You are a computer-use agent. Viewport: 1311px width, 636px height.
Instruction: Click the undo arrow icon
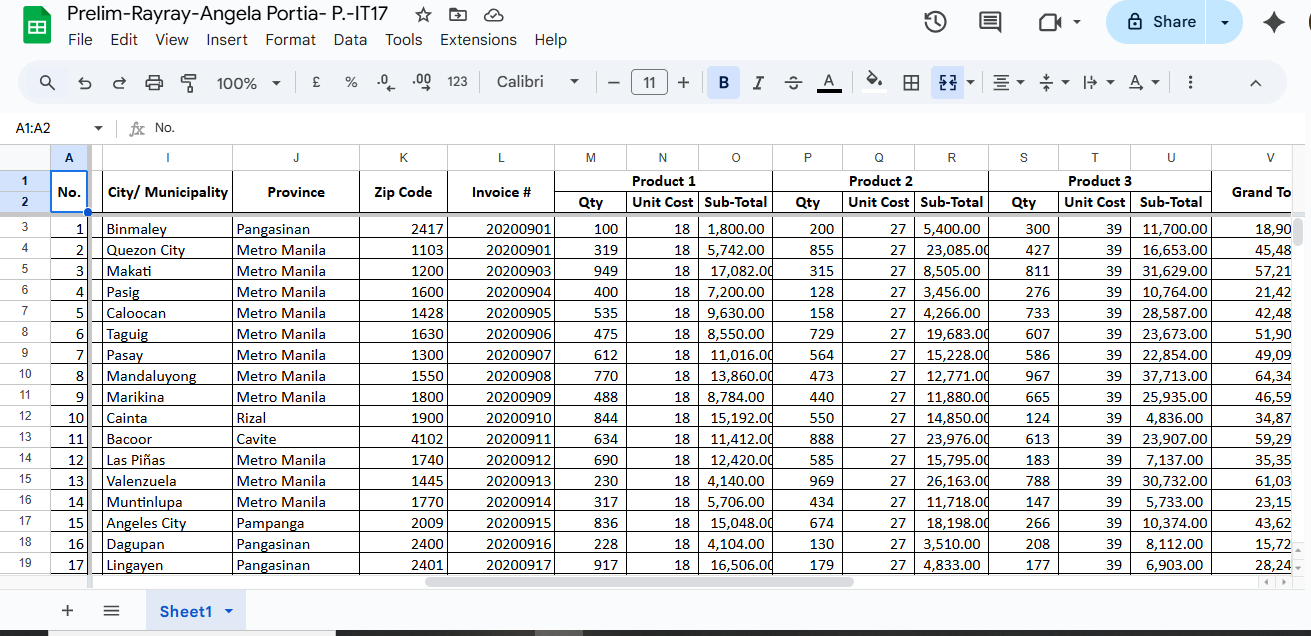(84, 83)
